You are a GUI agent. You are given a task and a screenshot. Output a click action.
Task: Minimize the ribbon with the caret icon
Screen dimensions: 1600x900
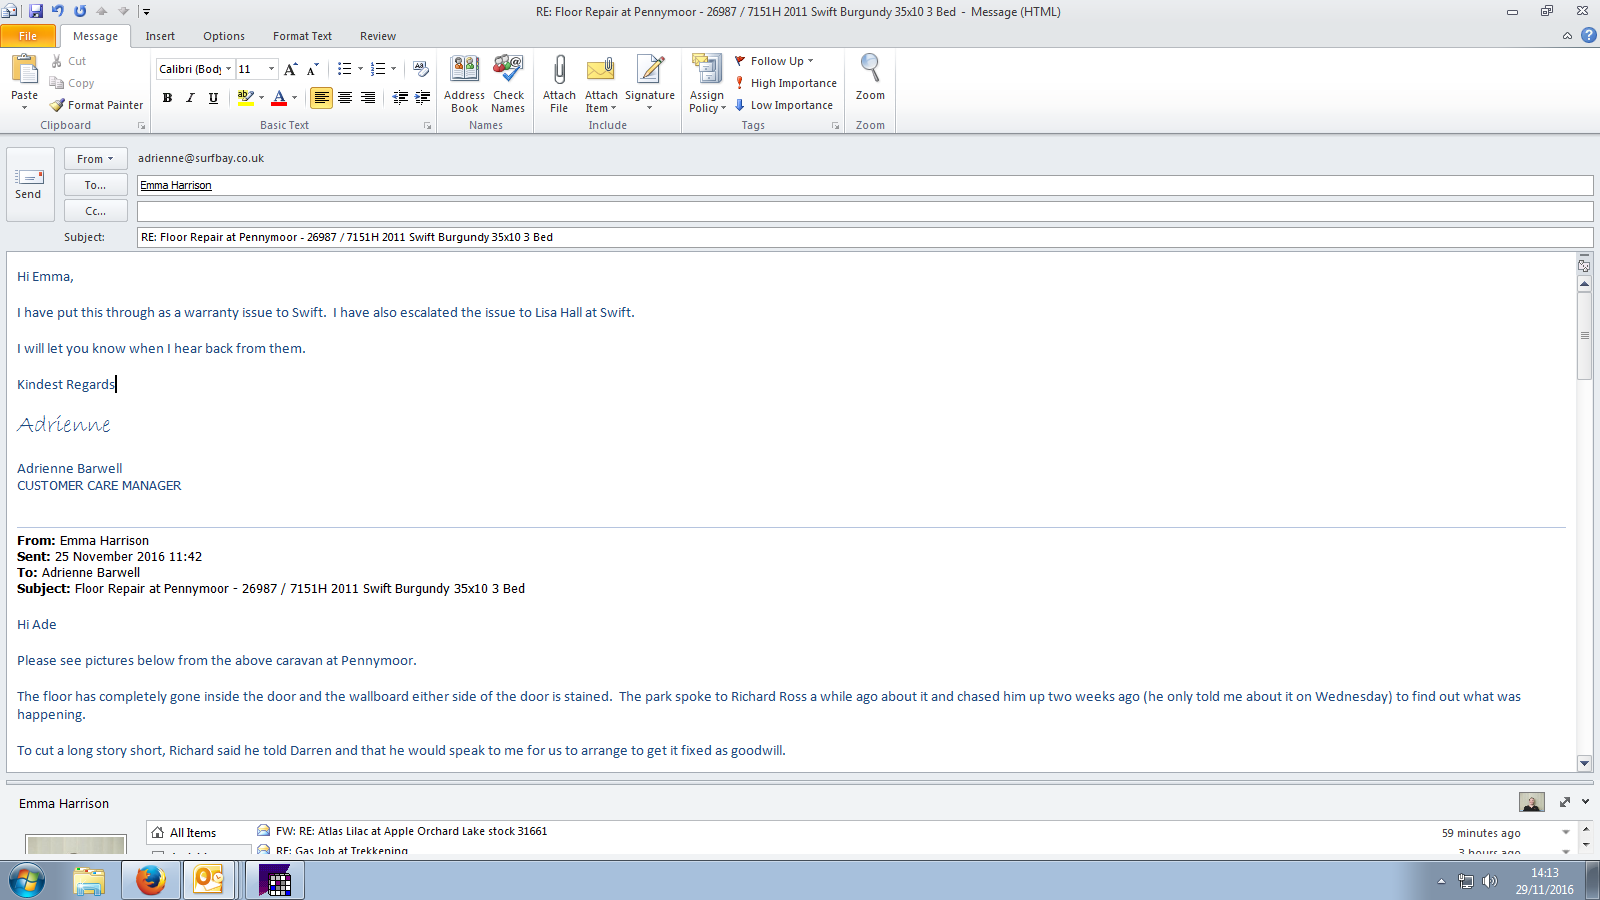tap(1567, 36)
